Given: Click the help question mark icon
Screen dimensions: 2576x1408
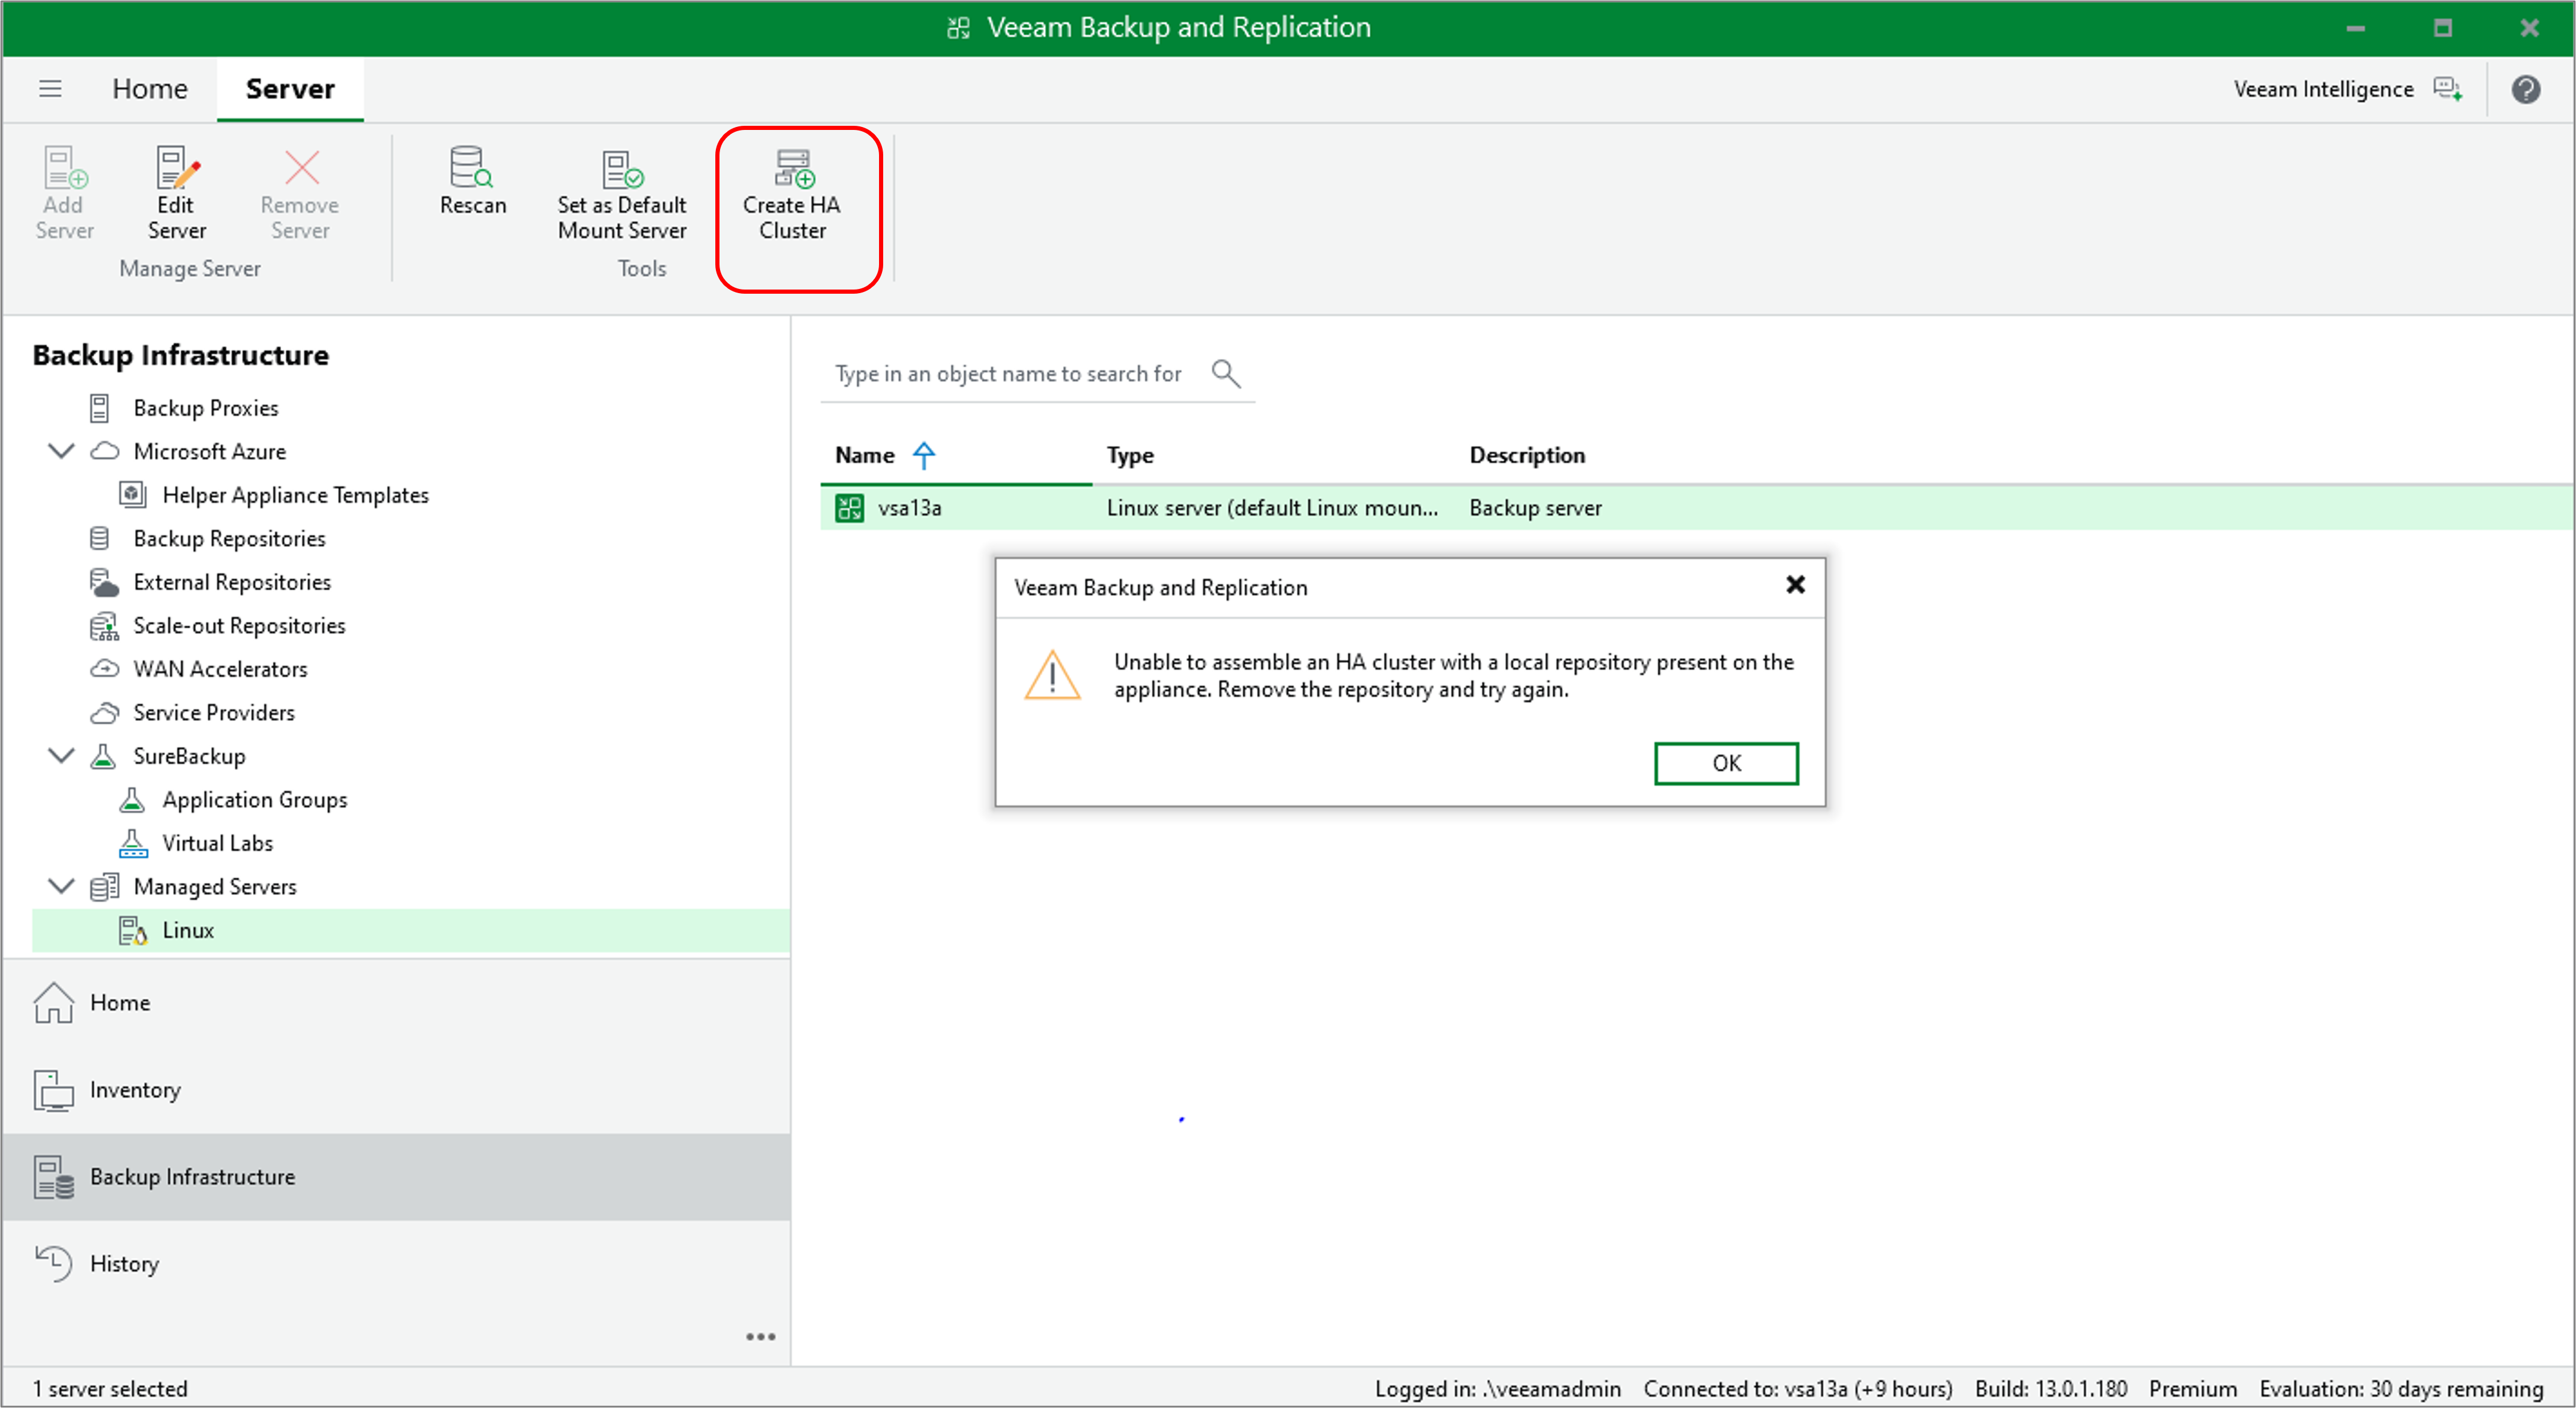Looking at the screenshot, I should [2525, 89].
